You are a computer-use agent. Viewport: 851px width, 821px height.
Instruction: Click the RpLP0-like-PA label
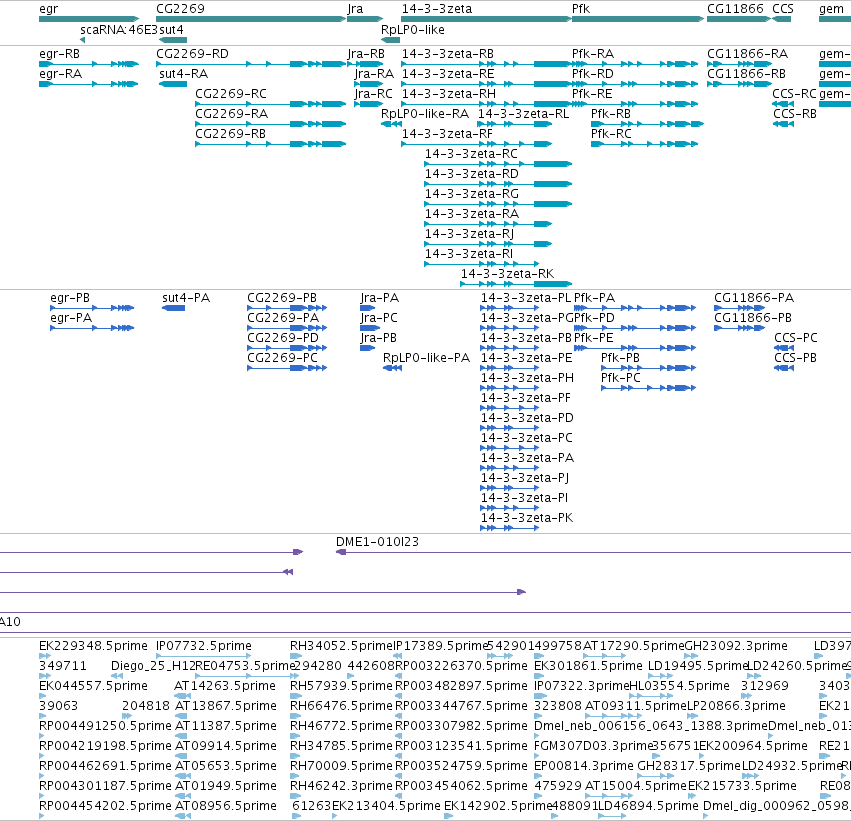(426, 358)
